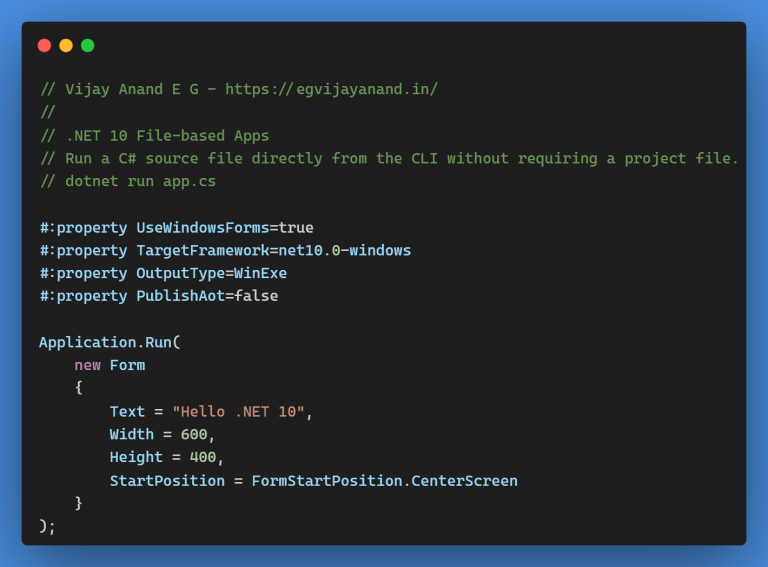Click the OutputType property name

(x=180, y=273)
